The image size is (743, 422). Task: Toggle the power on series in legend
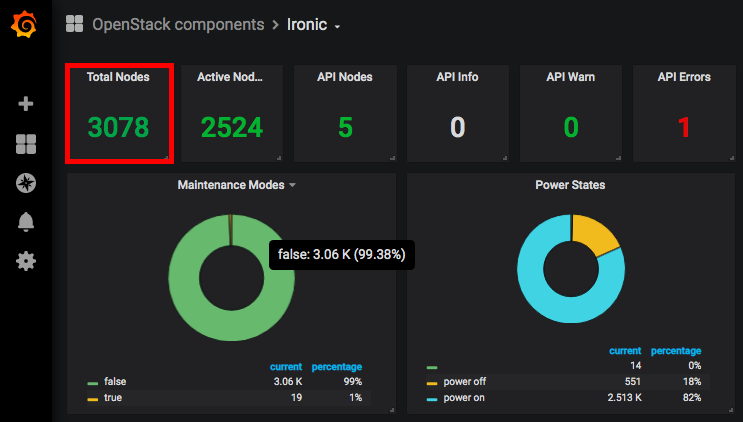tap(464, 397)
